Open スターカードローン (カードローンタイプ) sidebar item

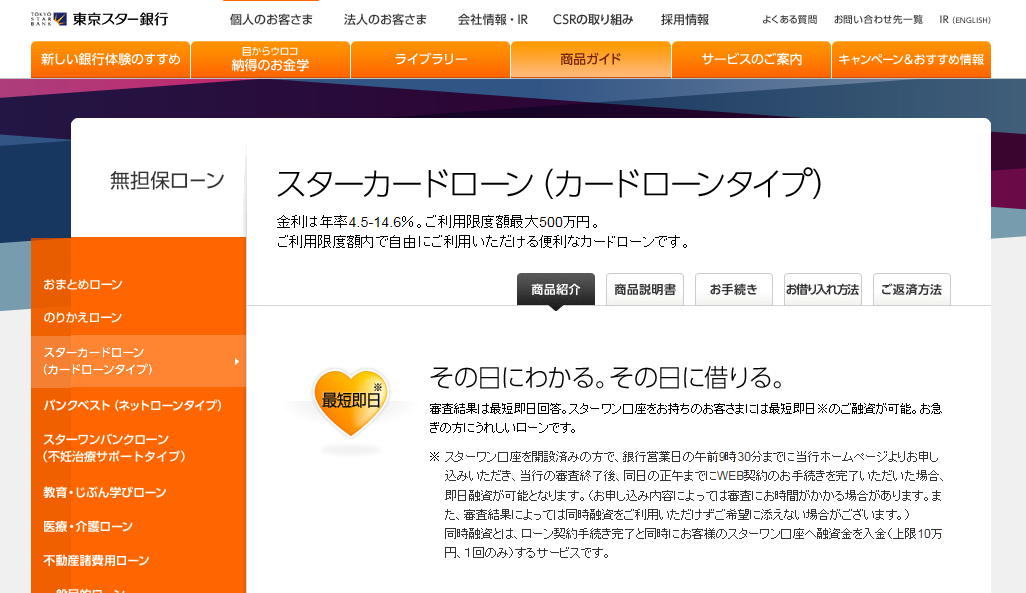[138, 361]
